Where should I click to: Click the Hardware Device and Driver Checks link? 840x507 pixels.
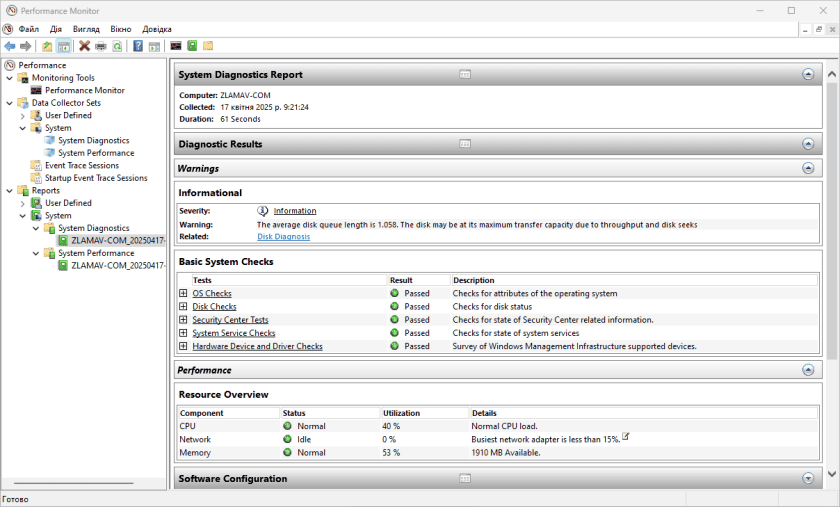click(257, 346)
